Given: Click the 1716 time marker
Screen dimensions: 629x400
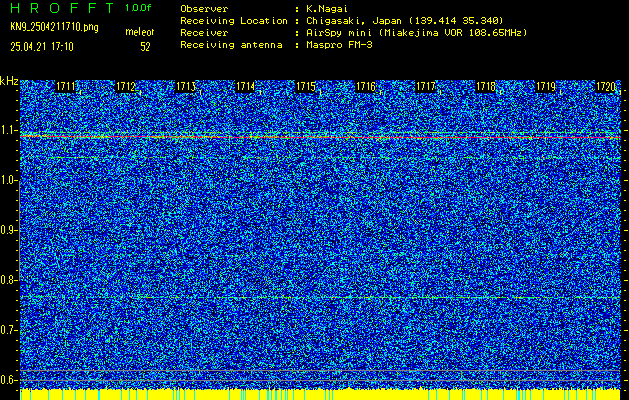Looking at the screenshot, I should tap(365, 86).
